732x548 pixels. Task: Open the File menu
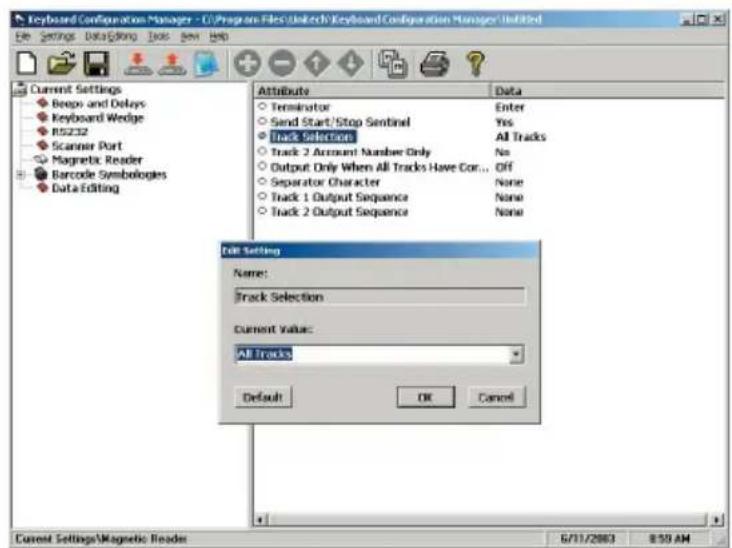pos(22,36)
